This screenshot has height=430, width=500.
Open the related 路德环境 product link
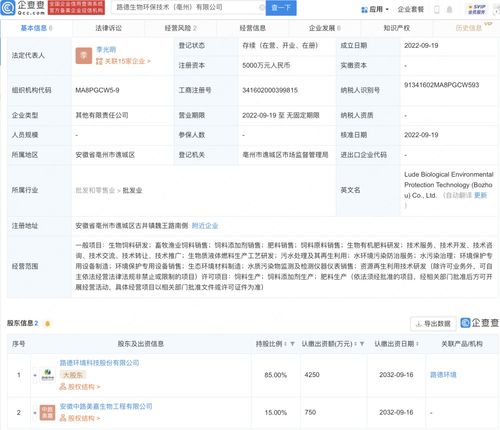tap(443, 375)
